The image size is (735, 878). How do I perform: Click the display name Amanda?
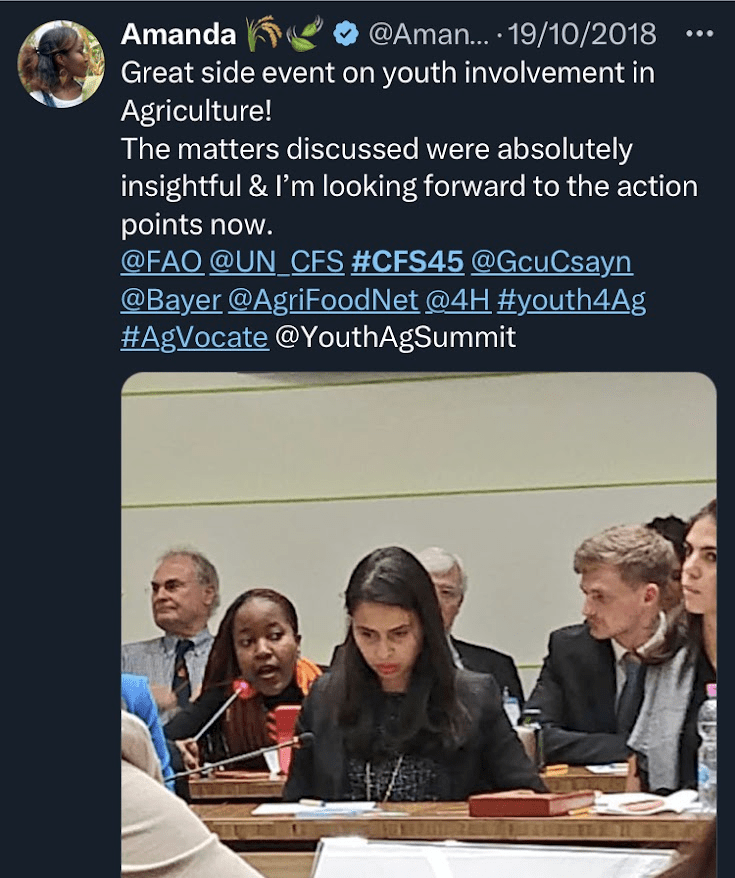tap(178, 34)
